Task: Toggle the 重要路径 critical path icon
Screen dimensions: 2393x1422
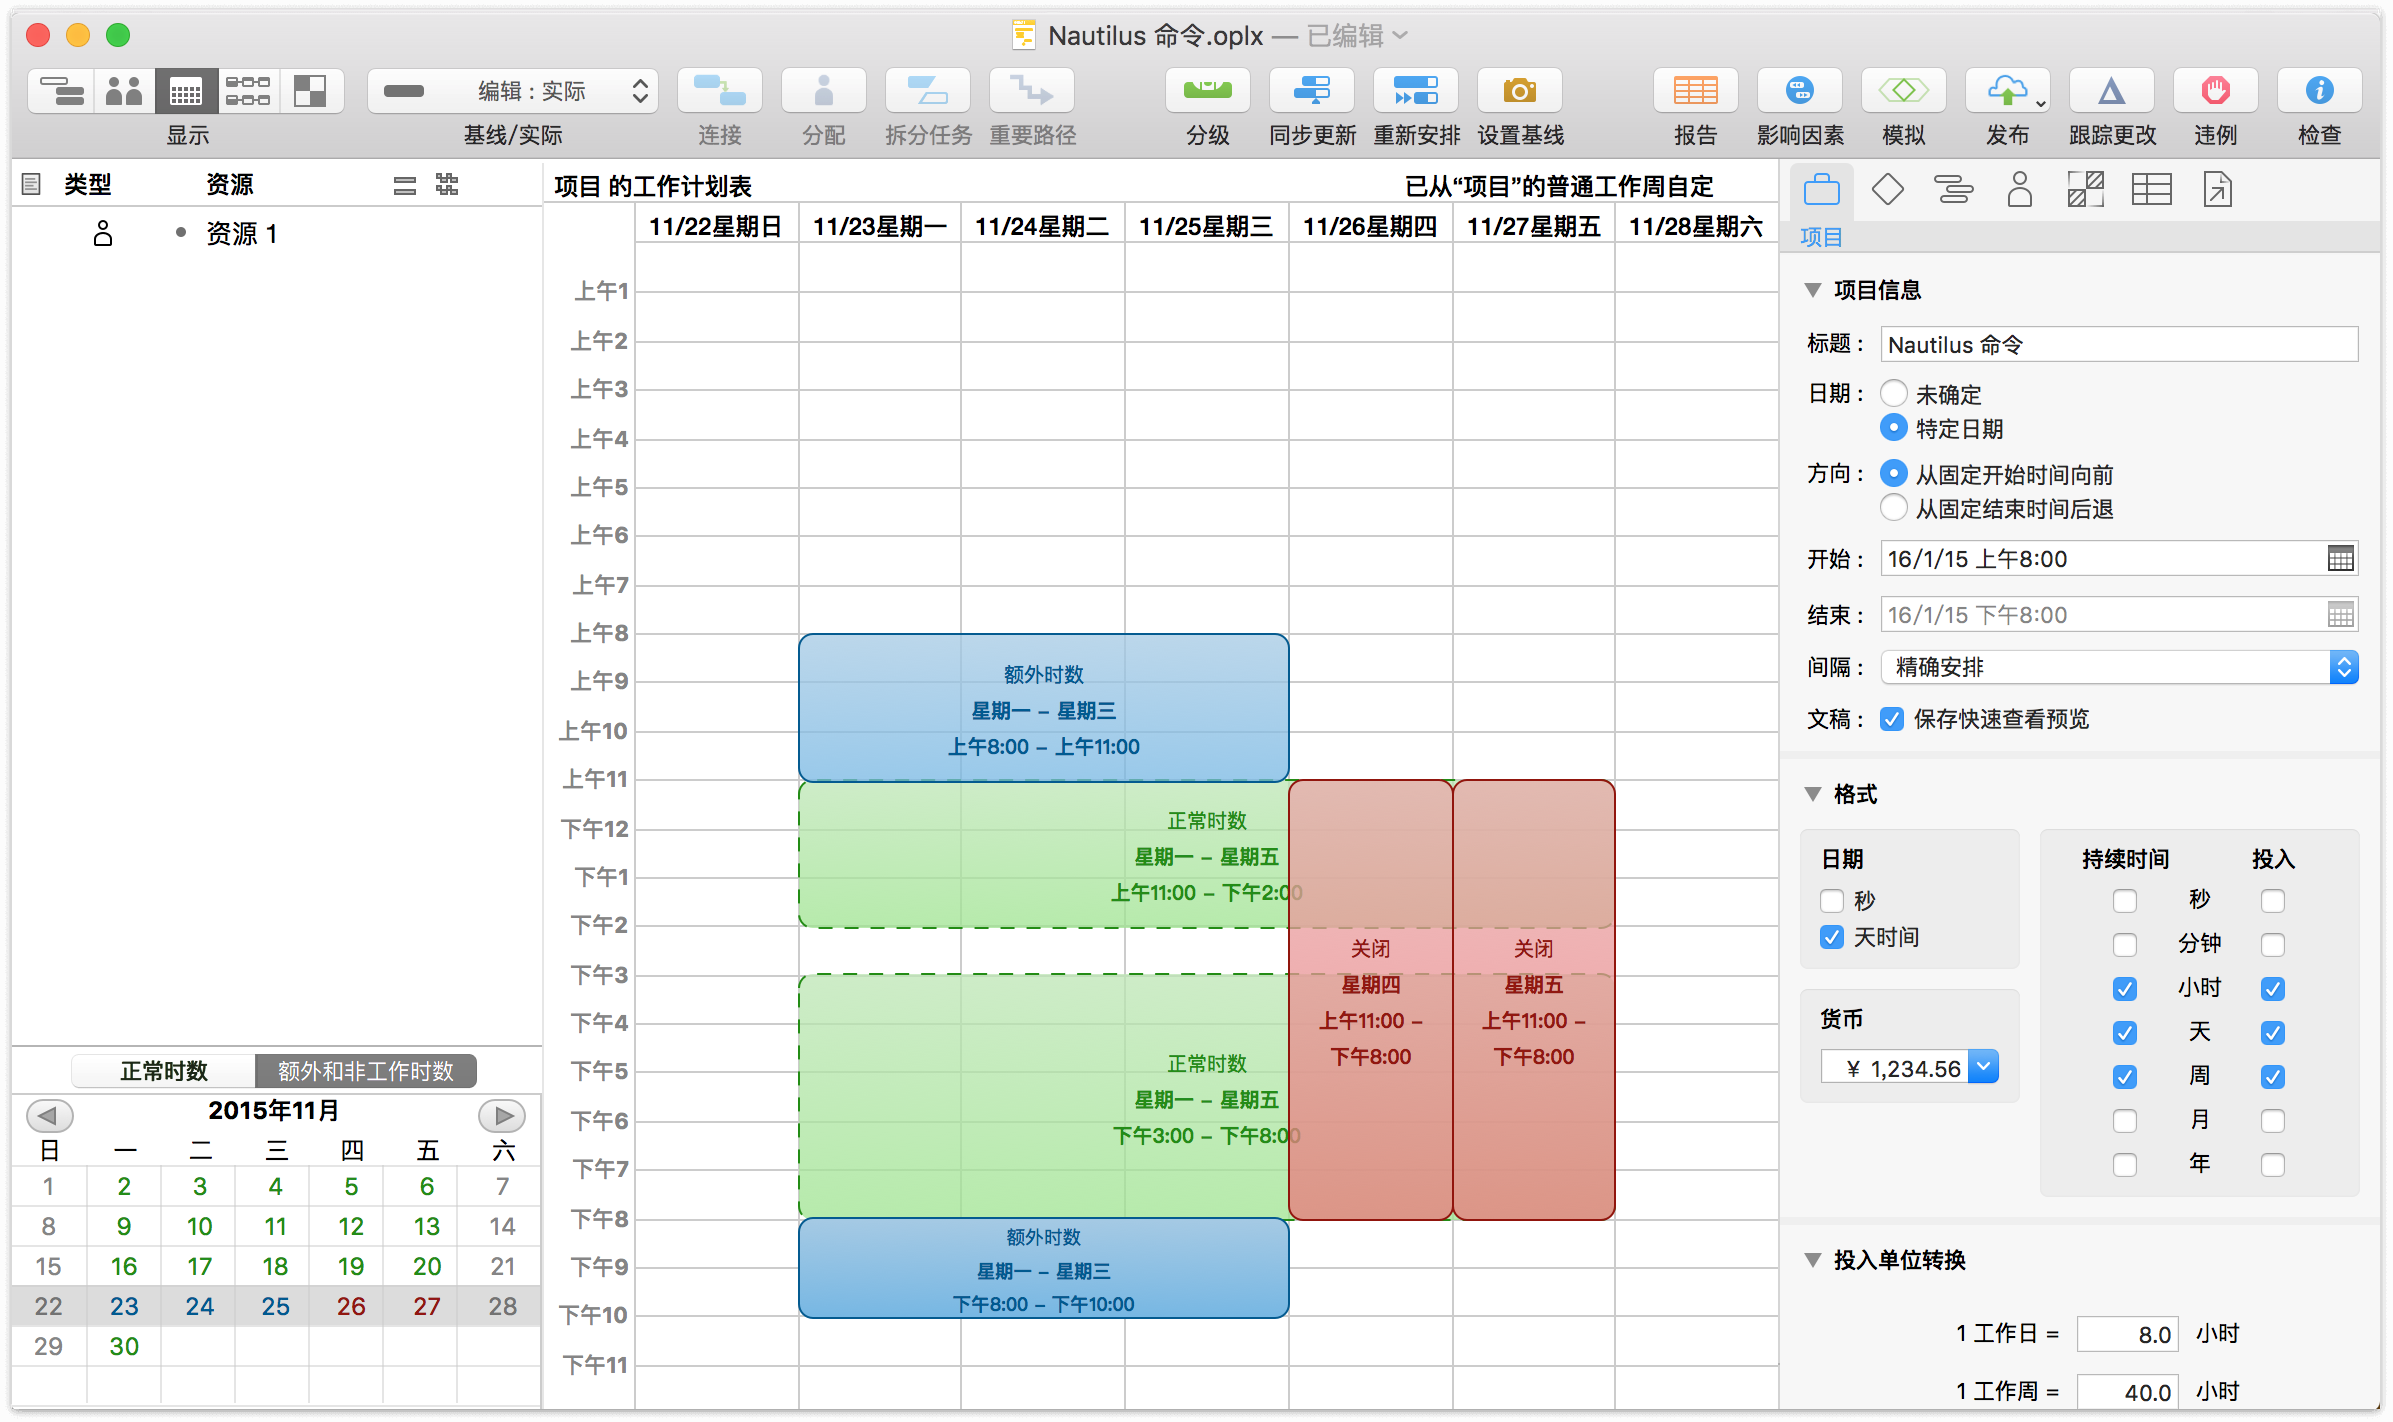Action: (x=1032, y=92)
